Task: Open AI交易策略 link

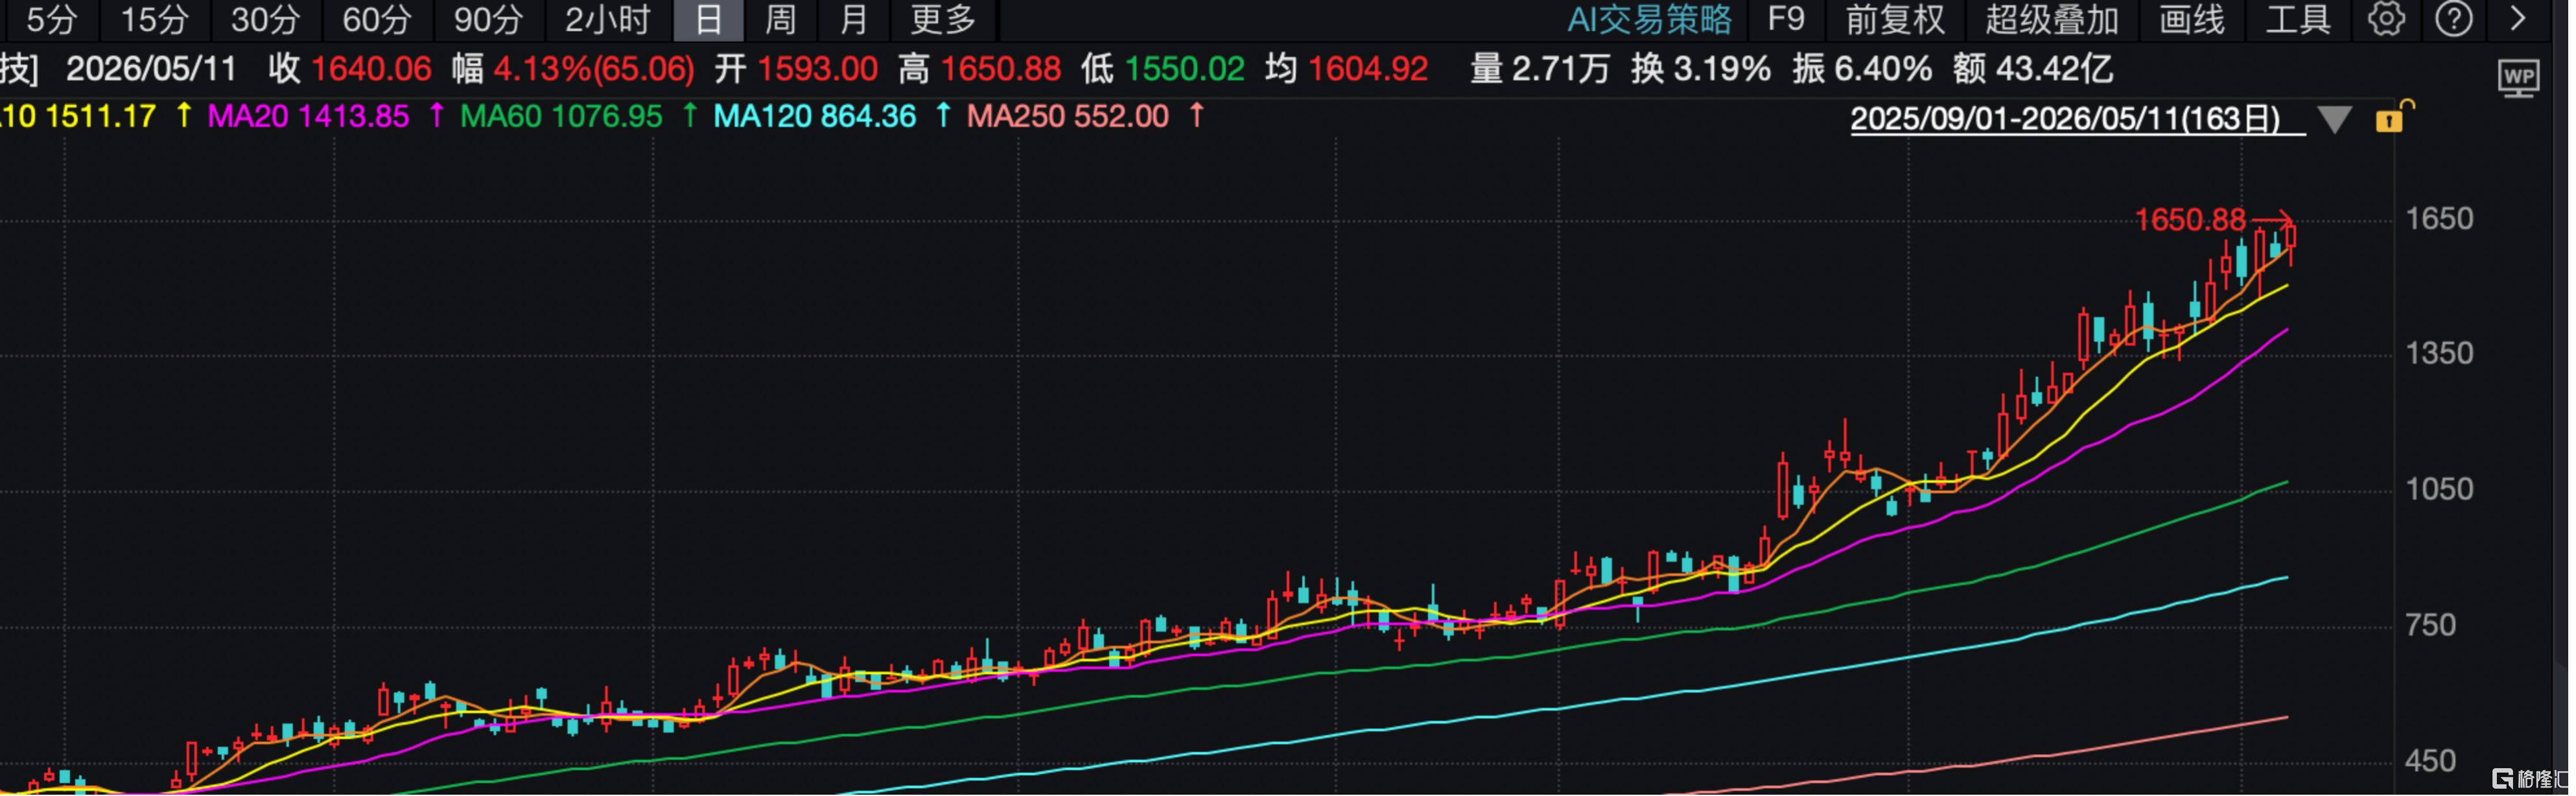Action: (1649, 19)
